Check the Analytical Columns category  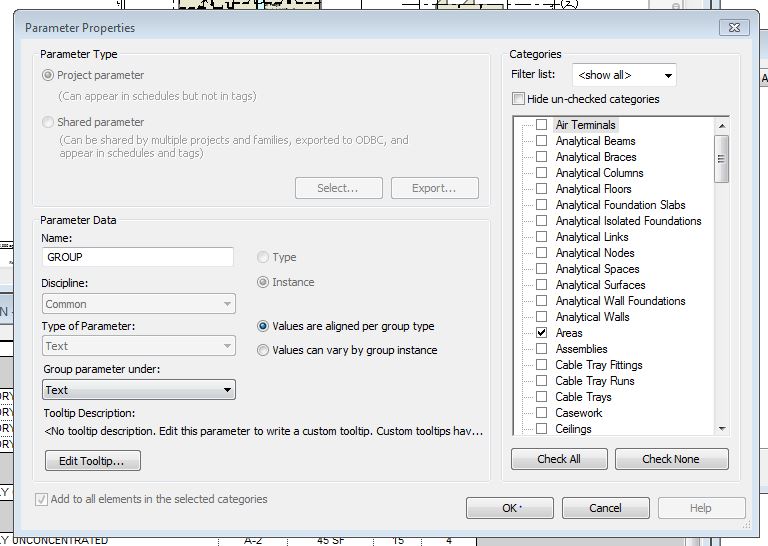pyautogui.click(x=541, y=172)
